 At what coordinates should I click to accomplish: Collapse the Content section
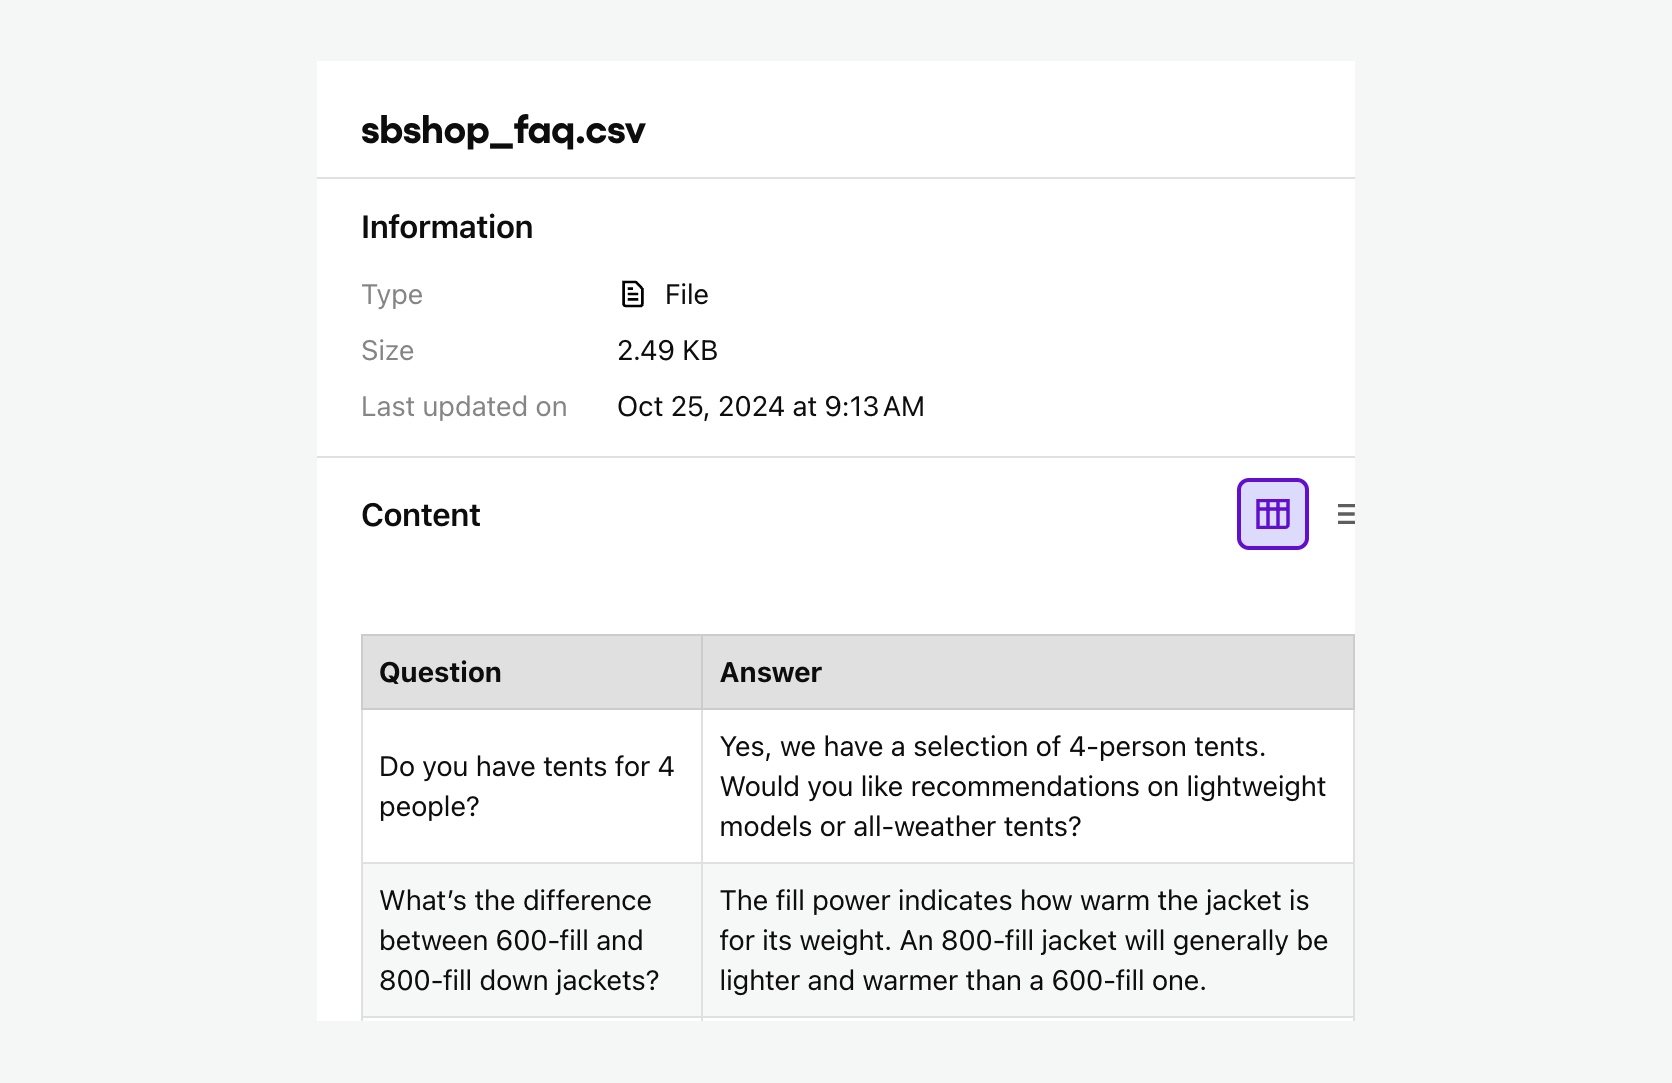pos(421,514)
